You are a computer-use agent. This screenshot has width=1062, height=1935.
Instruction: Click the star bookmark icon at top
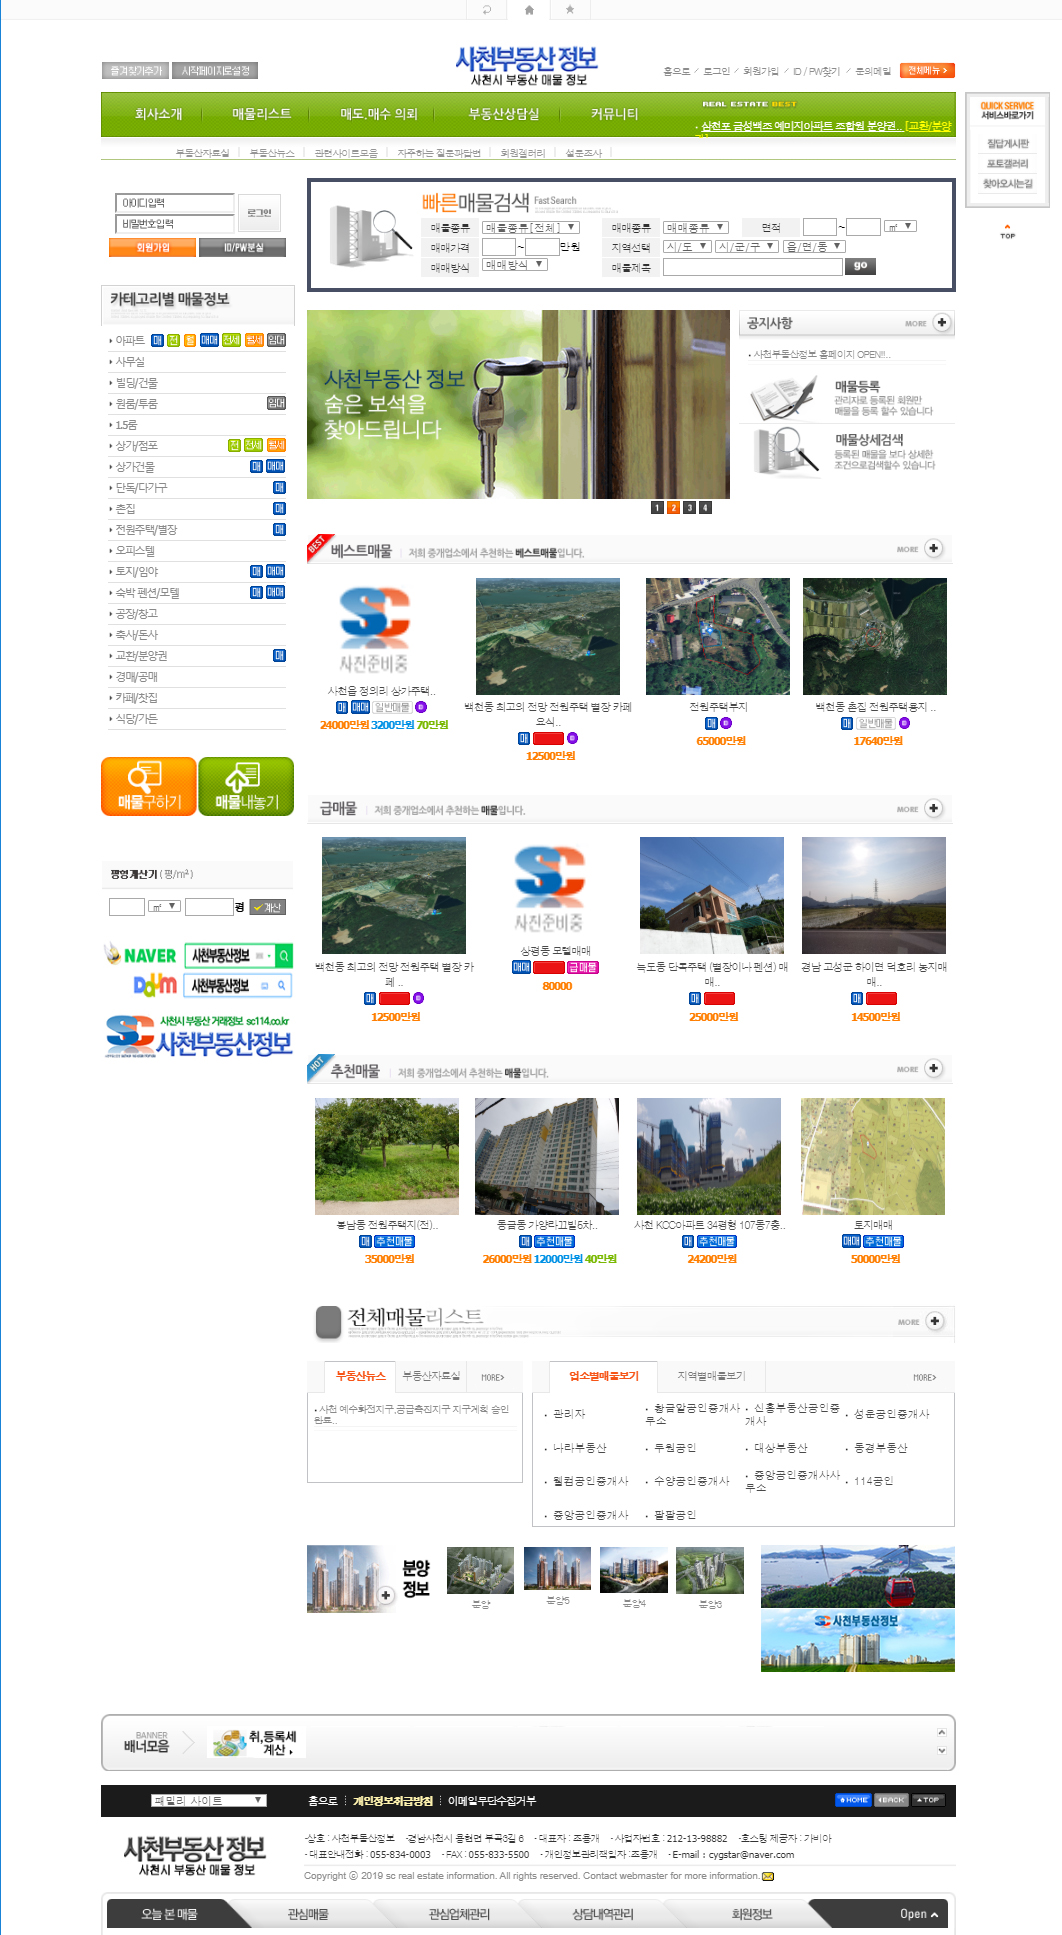tap(570, 10)
